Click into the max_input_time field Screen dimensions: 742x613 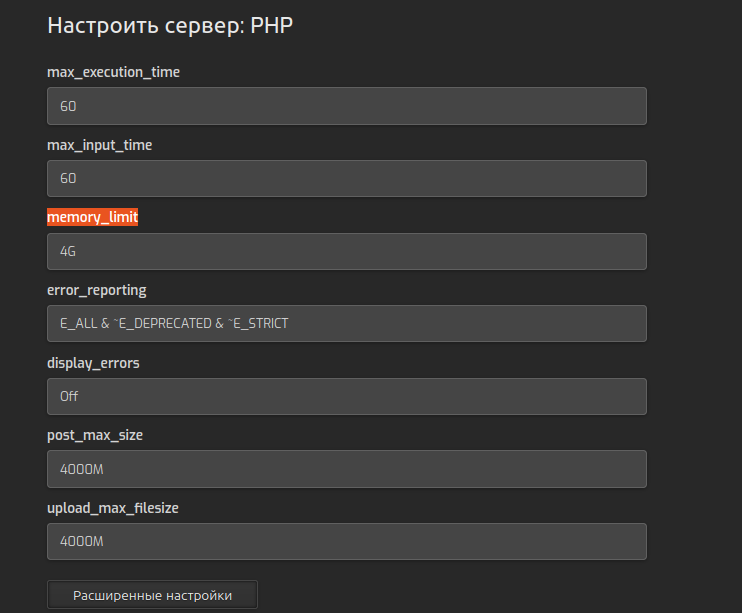(347, 178)
